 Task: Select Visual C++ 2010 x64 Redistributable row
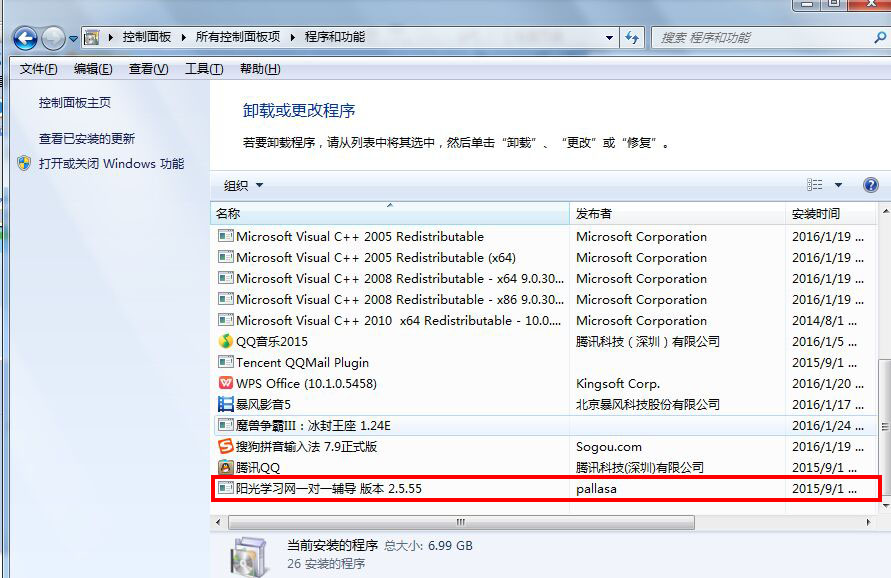pyautogui.click(x=544, y=321)
